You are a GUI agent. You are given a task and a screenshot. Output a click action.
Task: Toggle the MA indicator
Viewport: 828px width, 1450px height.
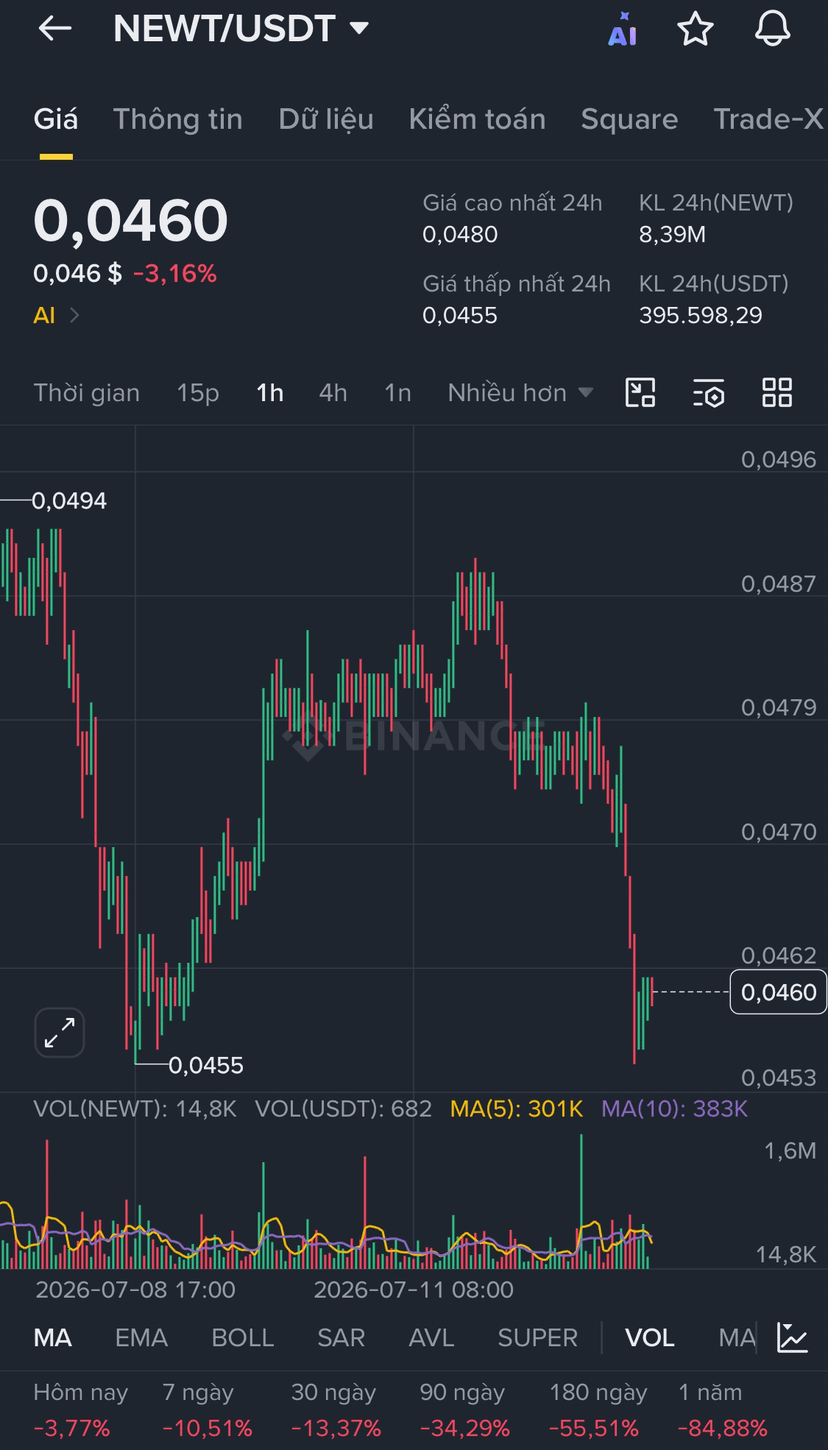tap(53, 1338)
